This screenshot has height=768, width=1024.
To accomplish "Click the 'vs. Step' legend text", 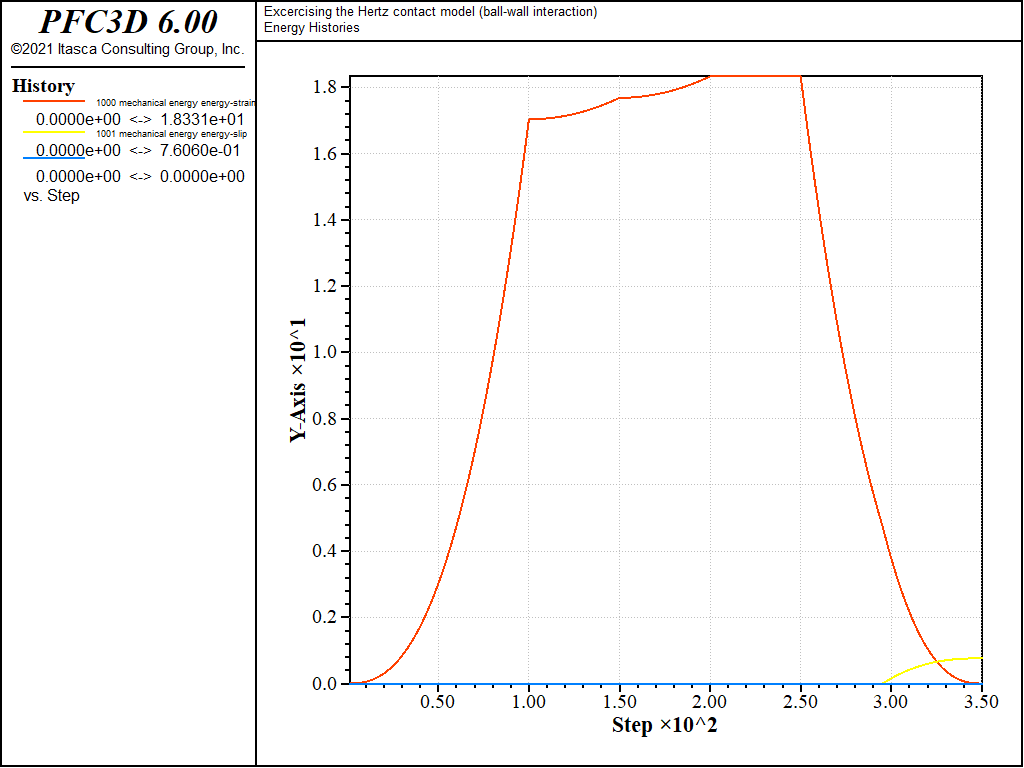I will 52,195.
